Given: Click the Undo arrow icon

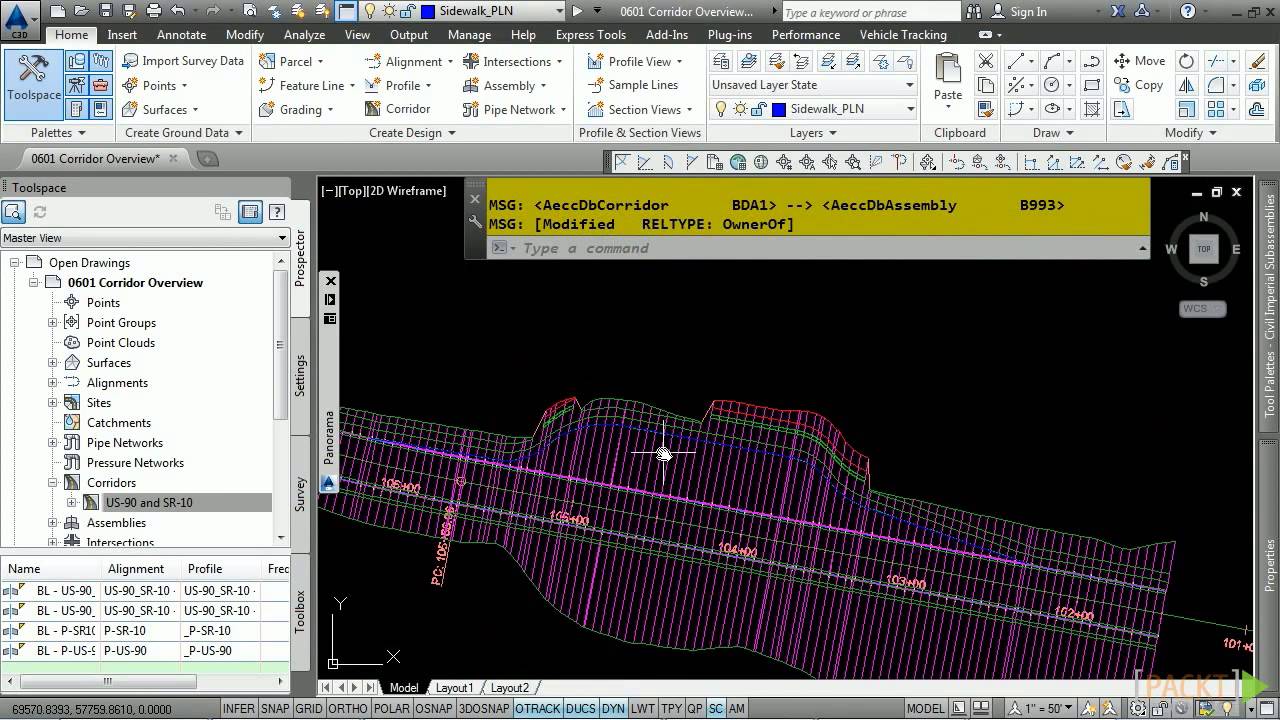Looking at the screenshot, I should pos(178,11).
